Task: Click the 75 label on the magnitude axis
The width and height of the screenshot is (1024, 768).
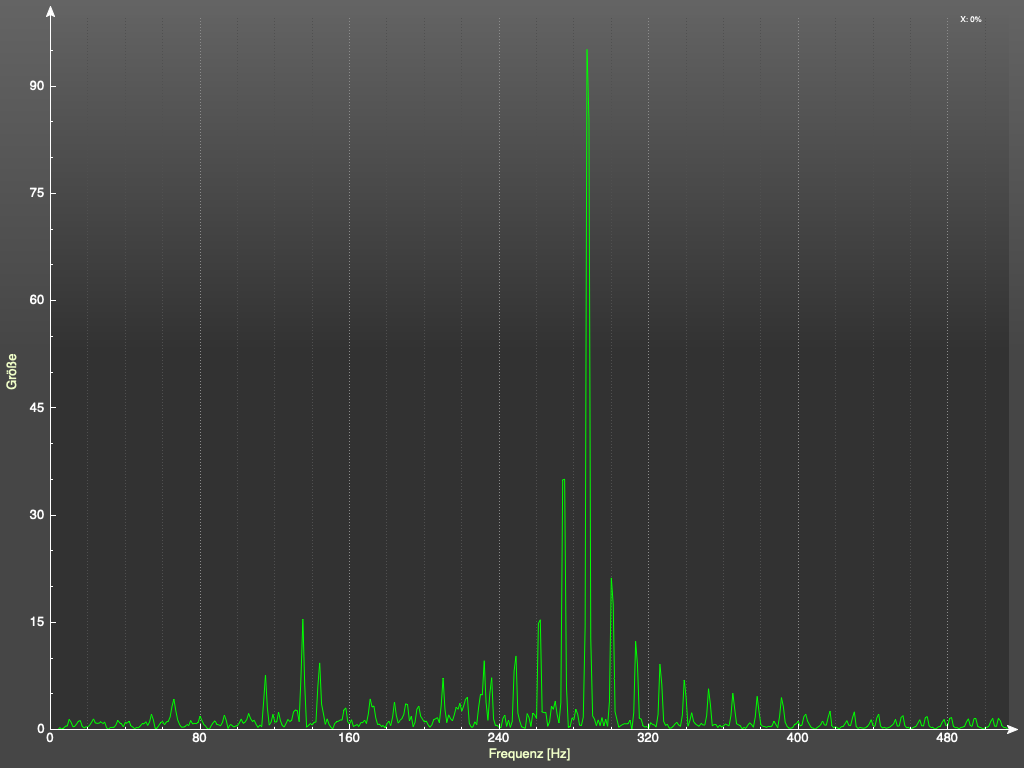Action: pyautogui.click(x=36, y=193)
